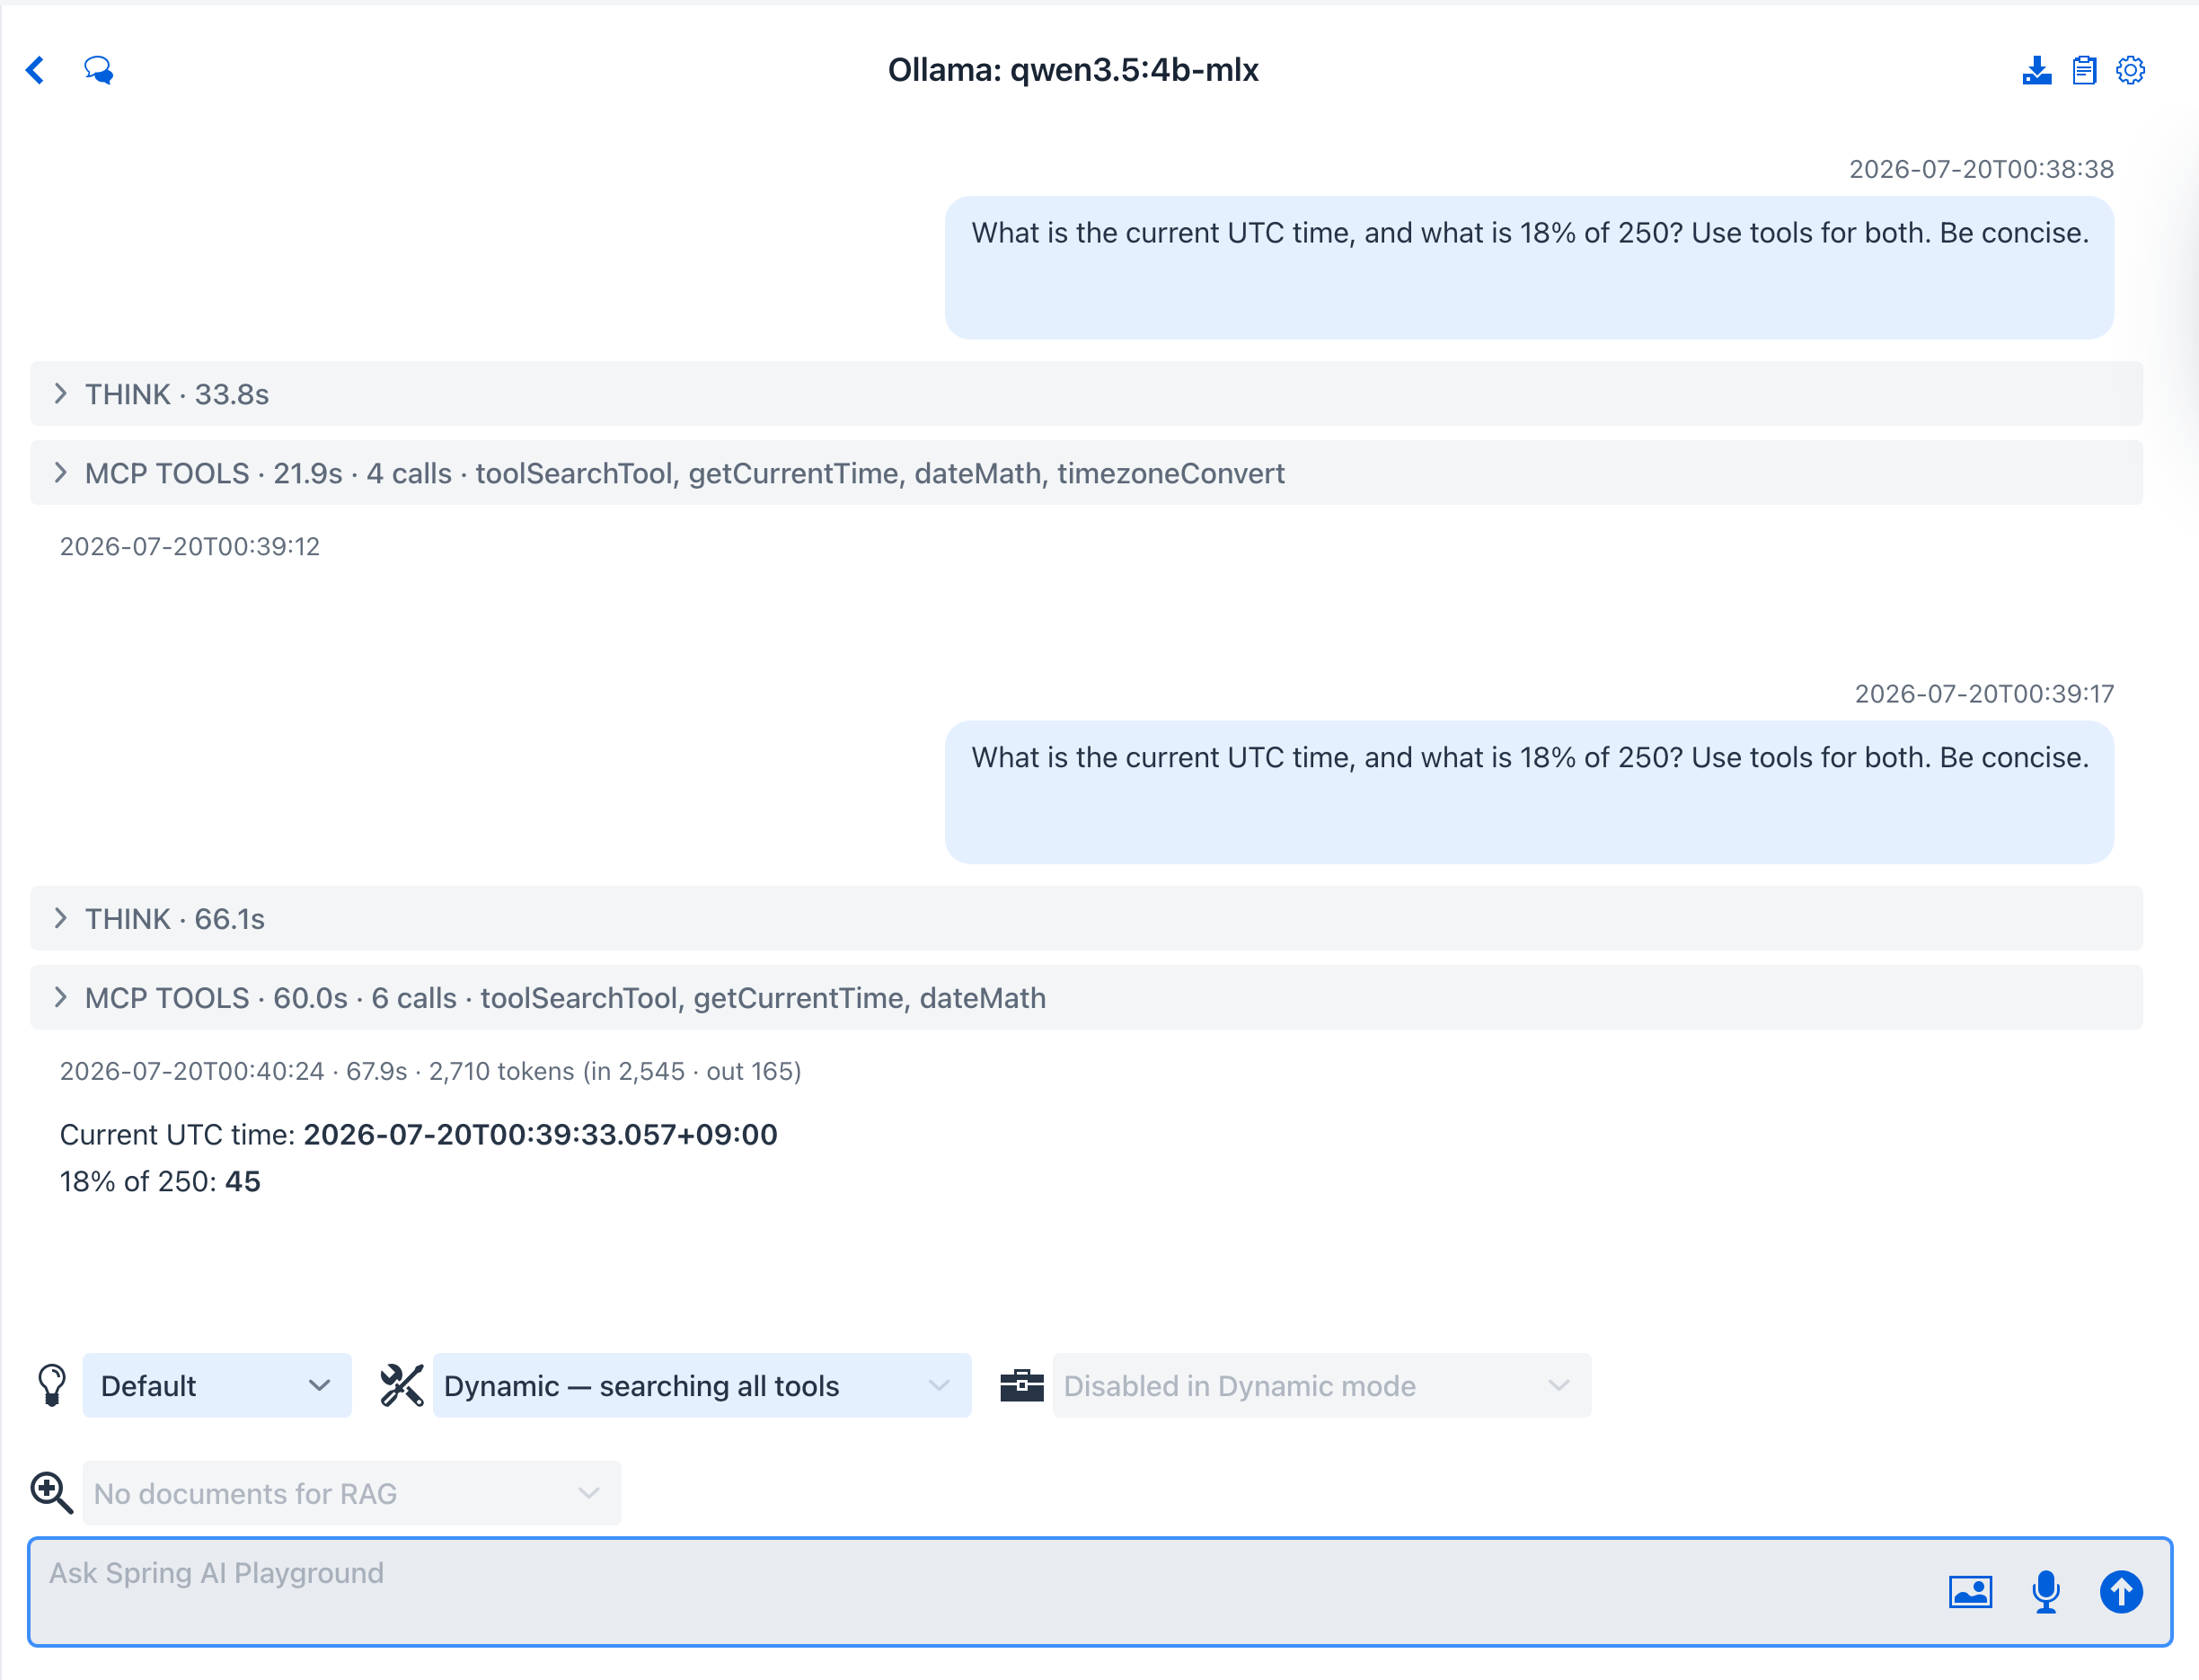The image size is (2199, 1680).
Task: Click timestamp 2026-07-20T00:38:38
Action: tap(1981, 169)
